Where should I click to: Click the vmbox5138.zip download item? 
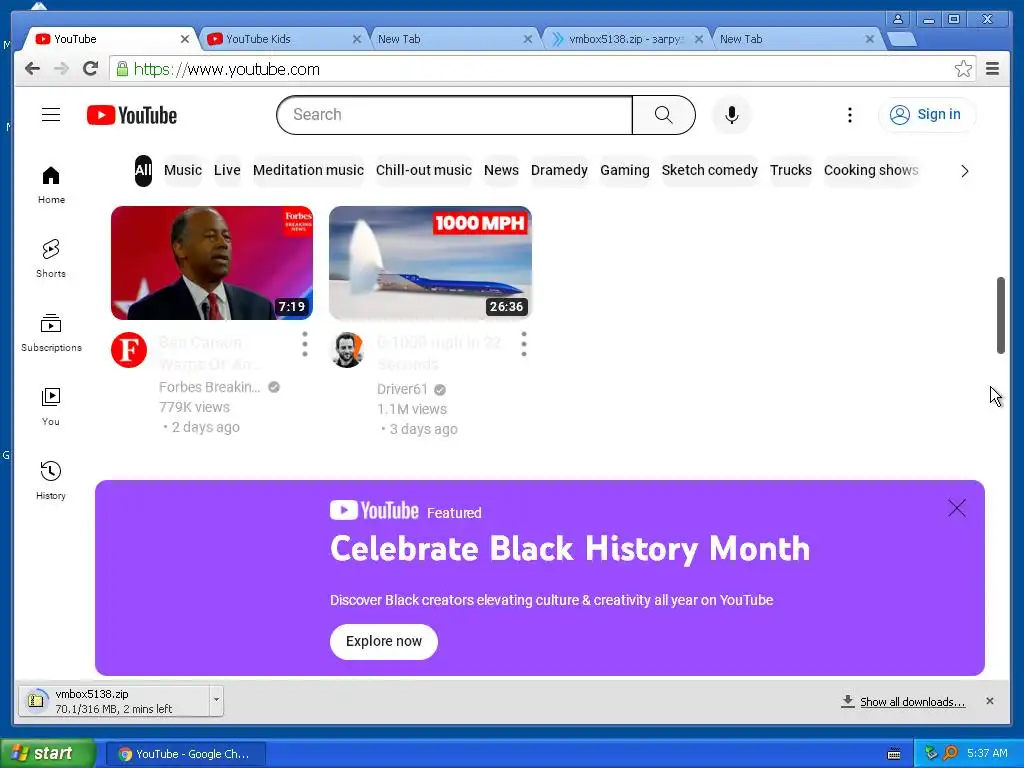(114, 701)
